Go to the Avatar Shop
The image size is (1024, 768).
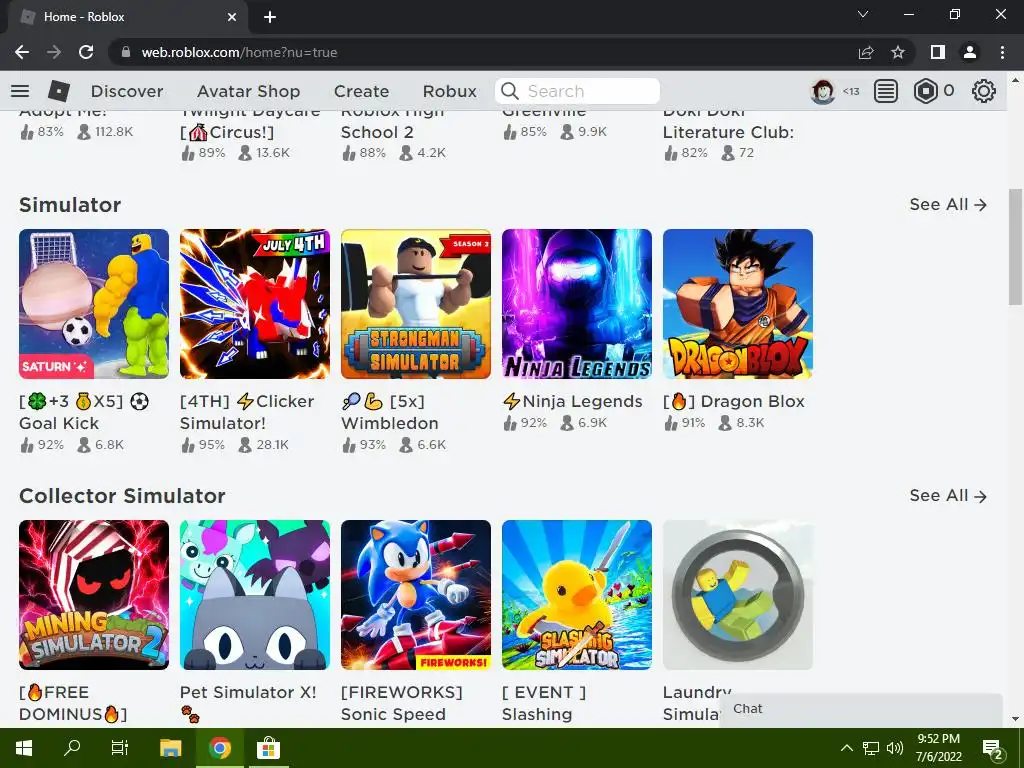point(249,91)
